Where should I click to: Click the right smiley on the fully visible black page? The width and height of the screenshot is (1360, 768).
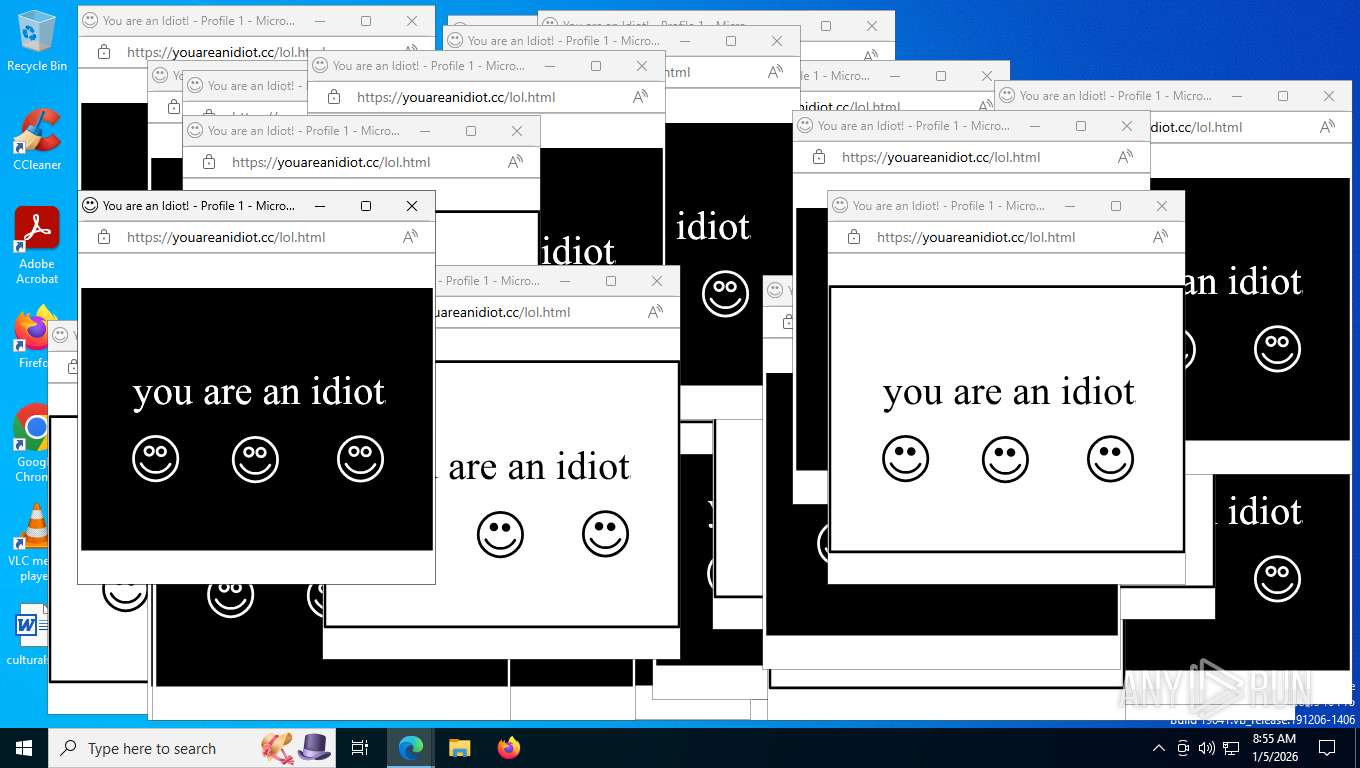click(x=360, y=460)
